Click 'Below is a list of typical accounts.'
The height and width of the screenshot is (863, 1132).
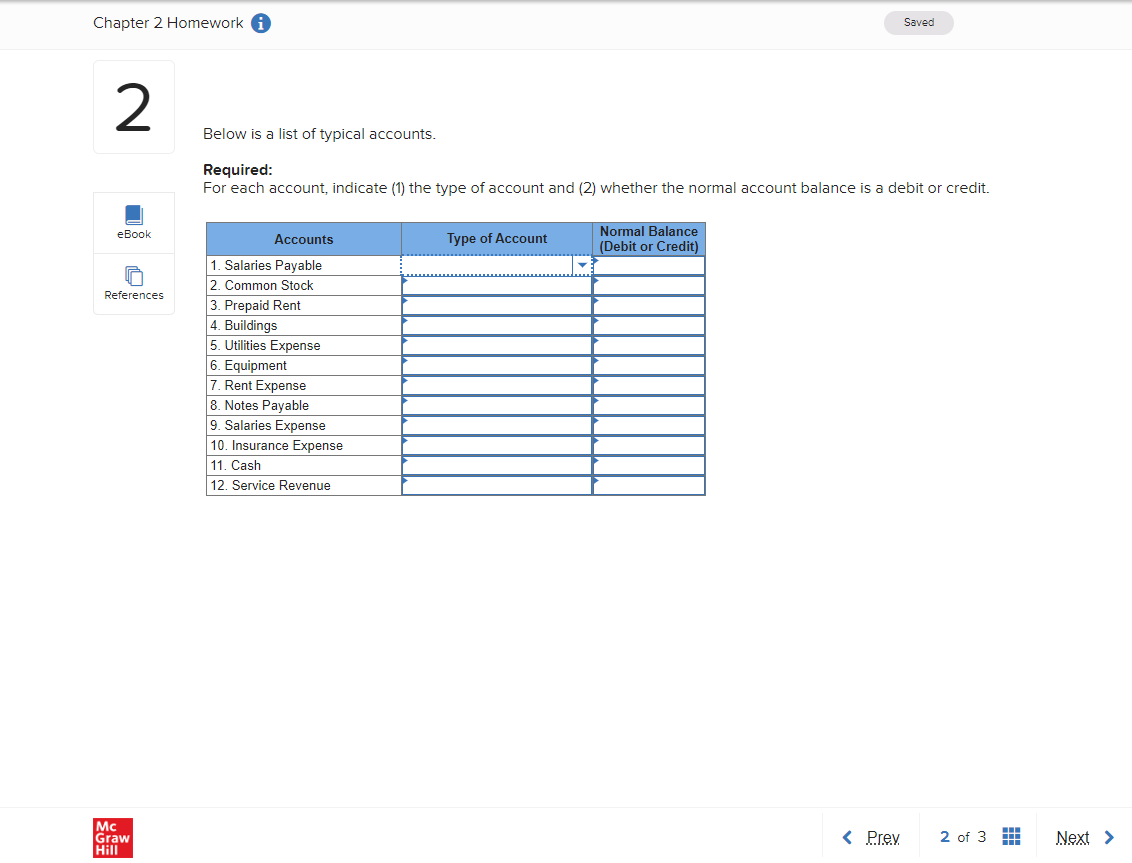(x=319, y=134)
